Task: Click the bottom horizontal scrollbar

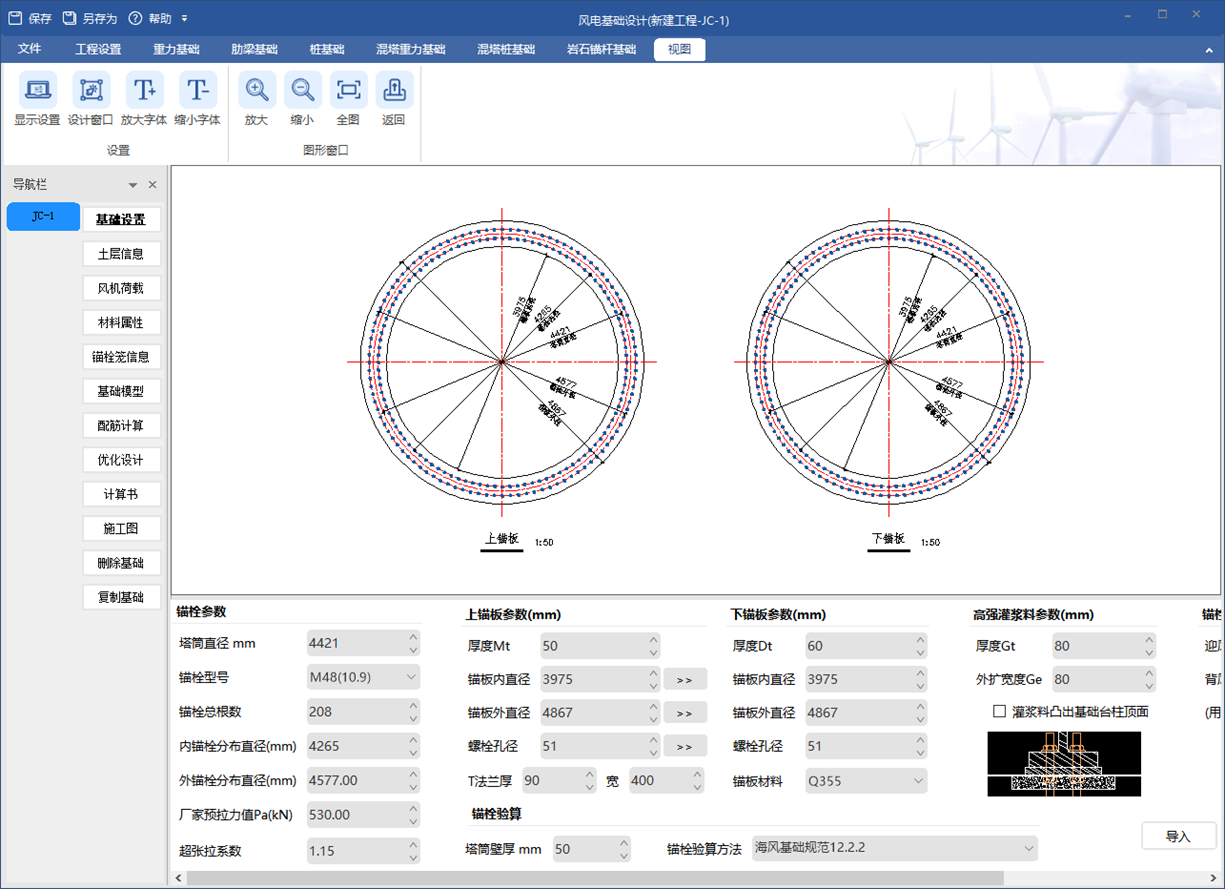Action: (600, 878)
